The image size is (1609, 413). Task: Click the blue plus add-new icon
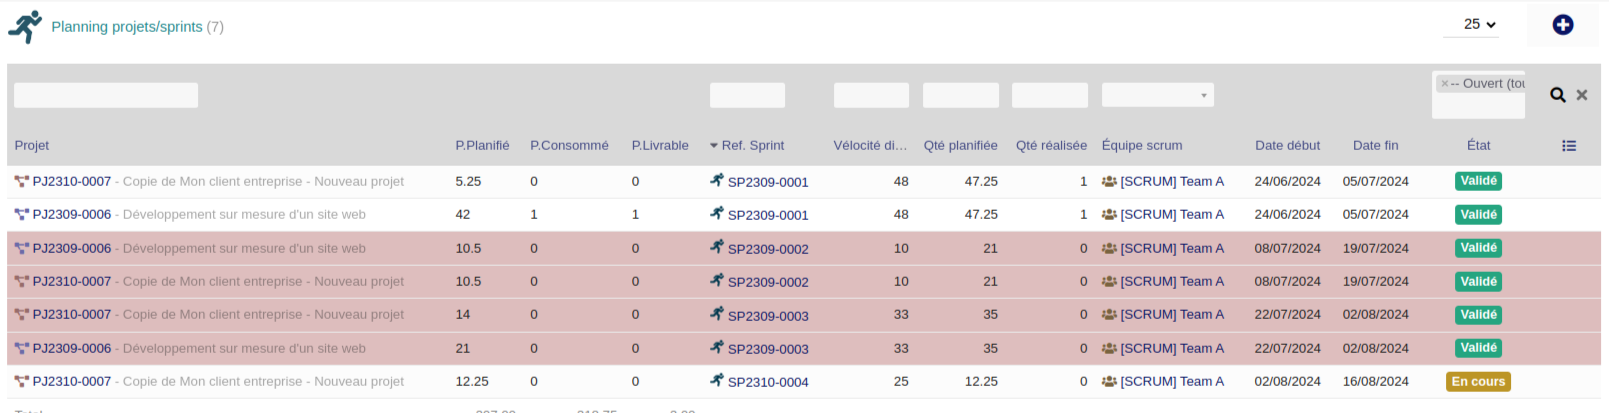1562,25
